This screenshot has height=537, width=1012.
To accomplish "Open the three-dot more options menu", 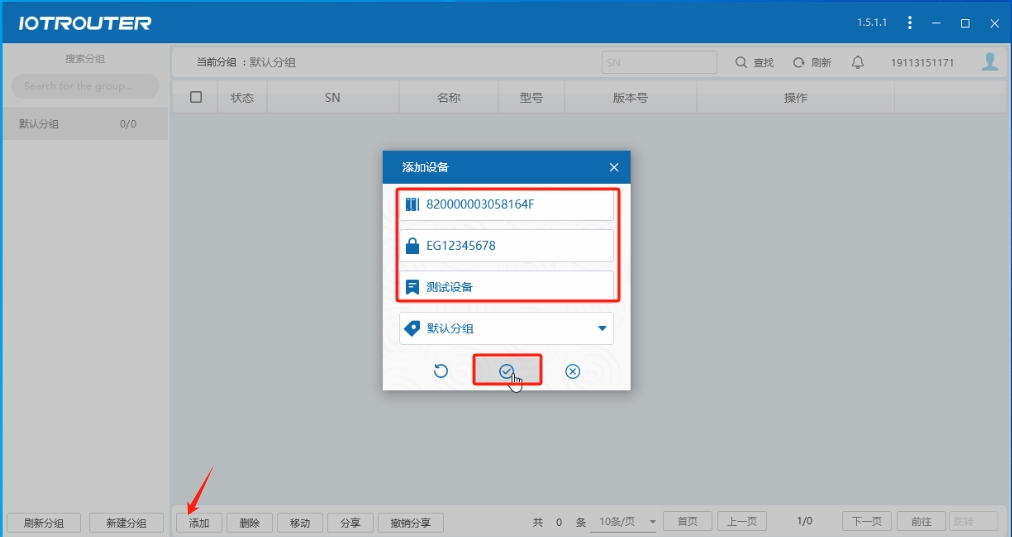I will 909,23.
